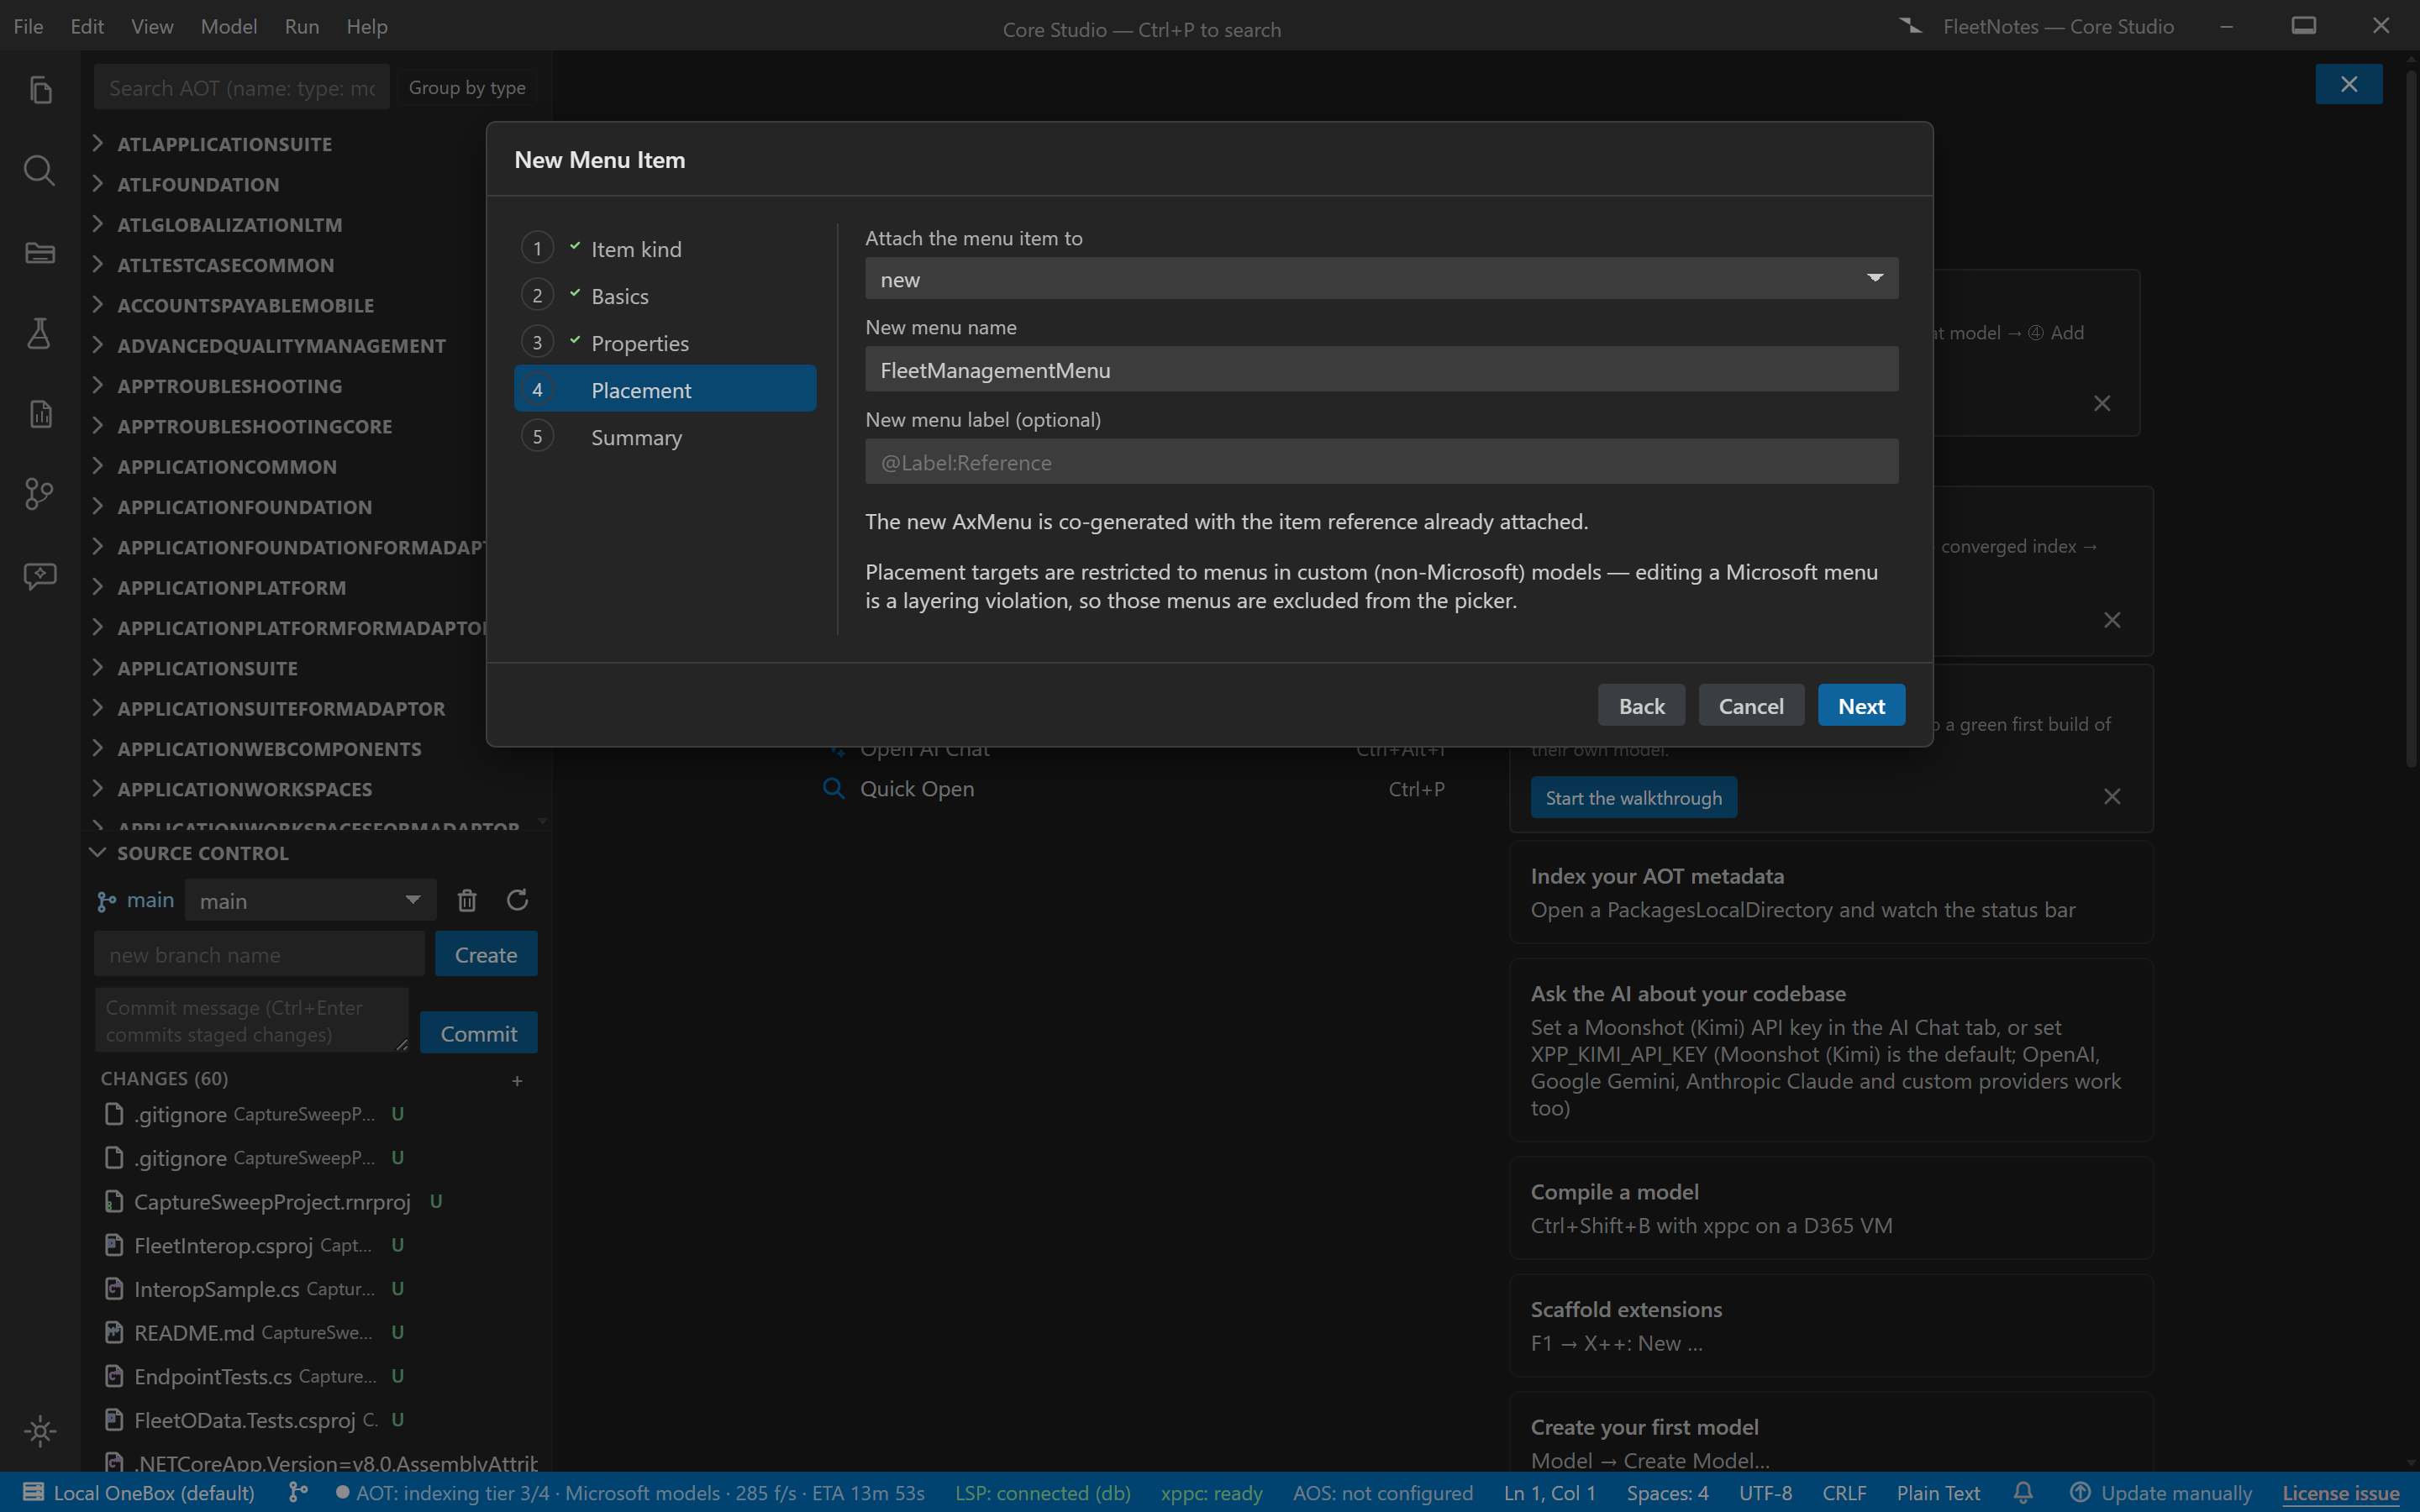Viewport: 2420px width, 1512px height.
Task: Click the Commit button
Action: pyautogui.click(x=478, y=1033)
